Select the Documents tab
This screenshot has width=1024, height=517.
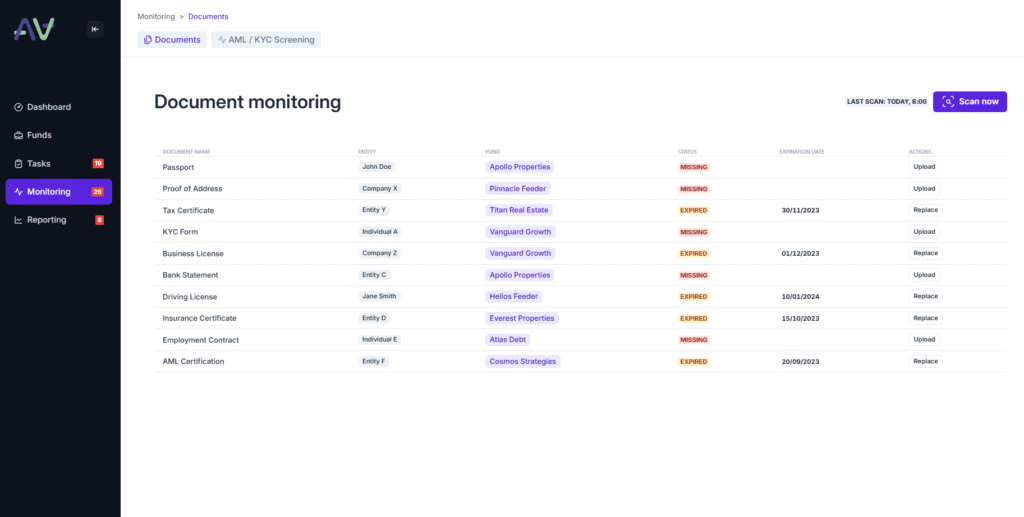172,40
